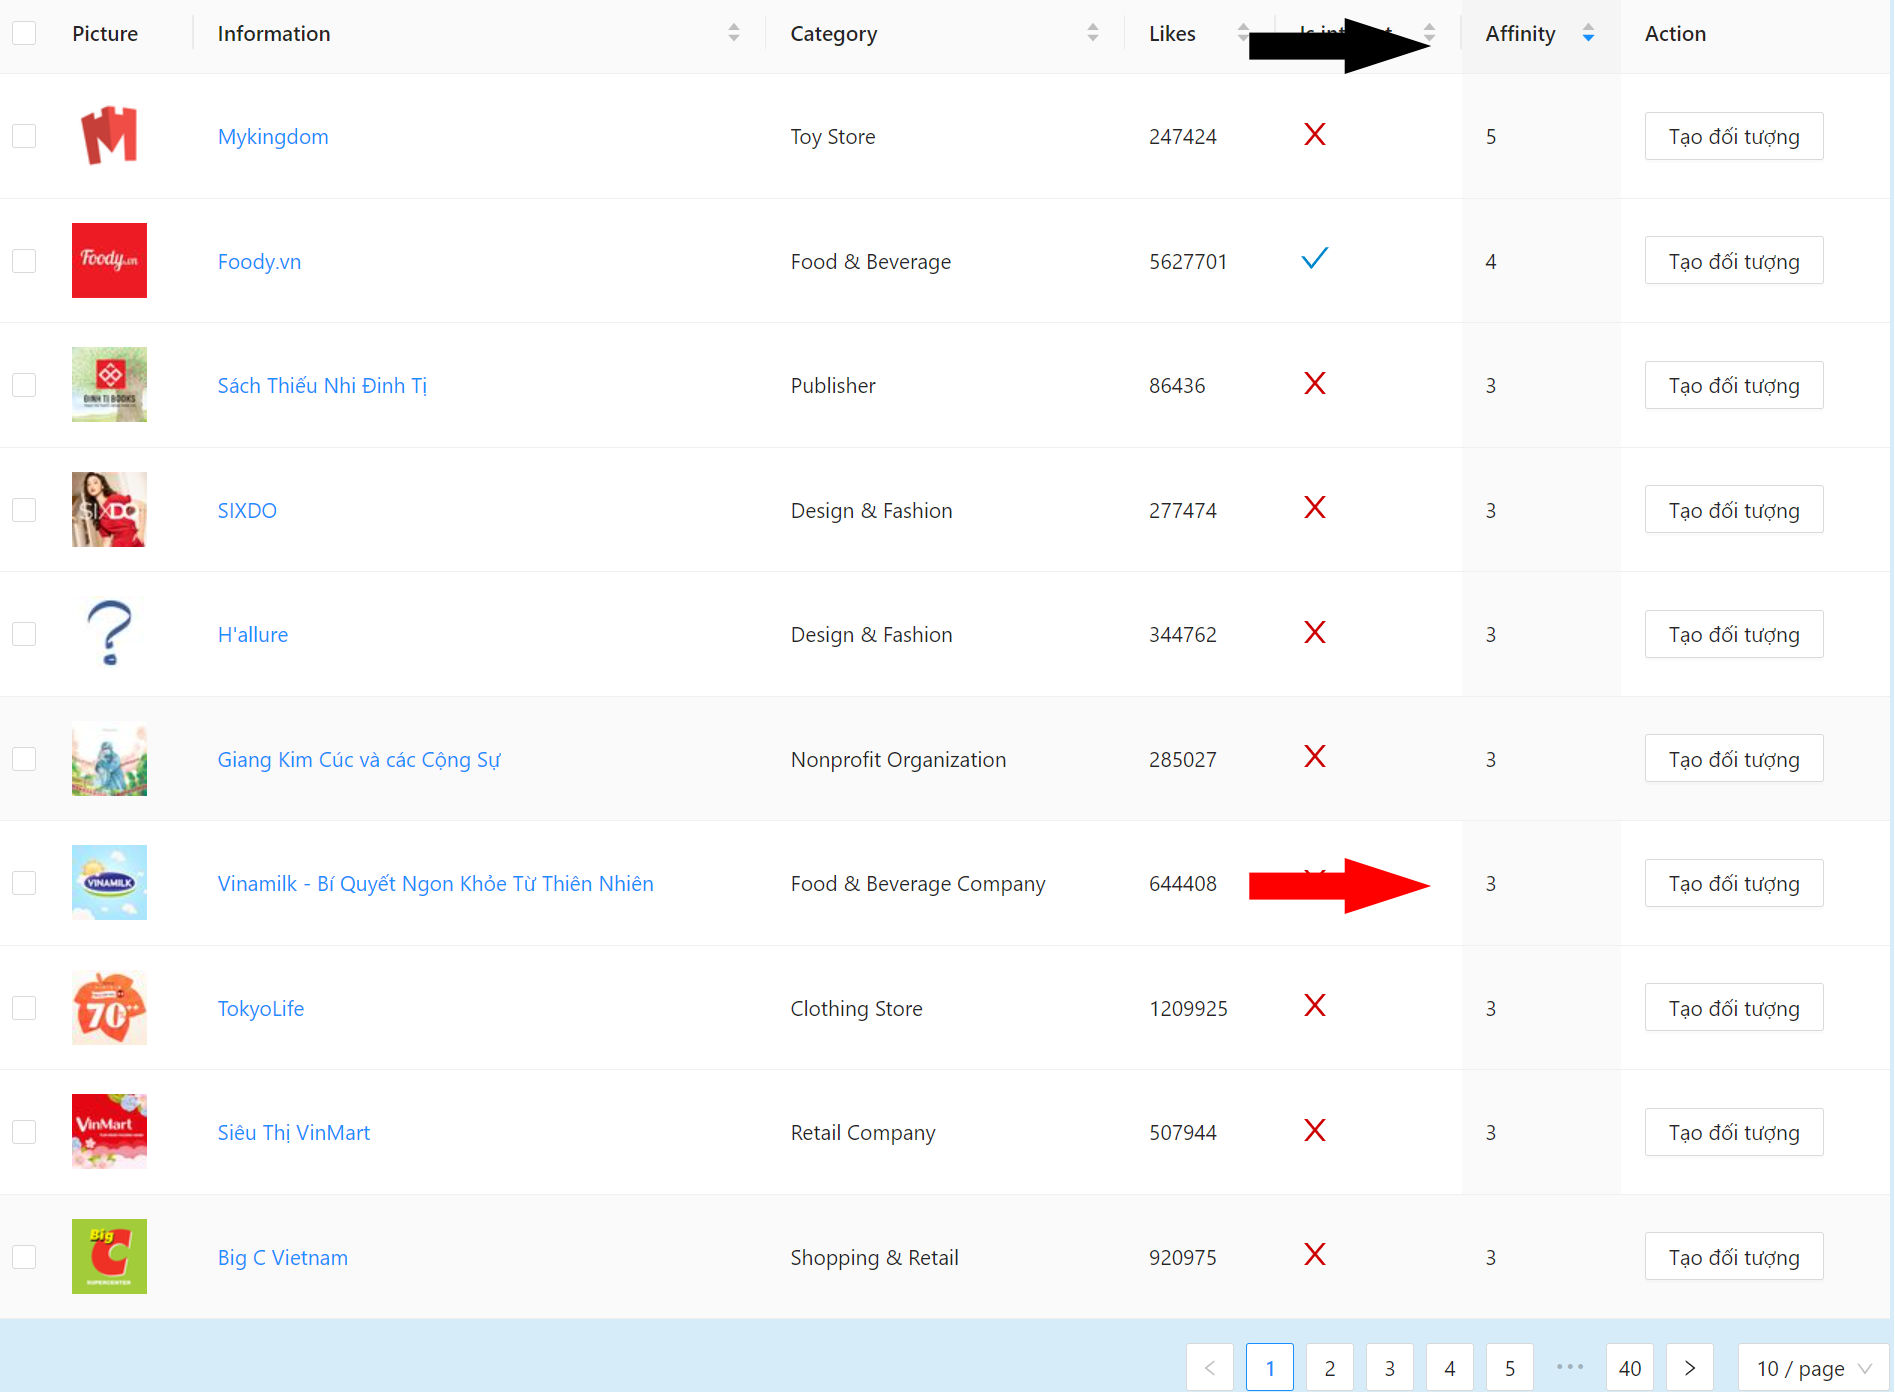The width and height of the screenshot is (1895, 1392).
Task: Check the Siêu Thị VinMart row checkbox
Action: pos(24,1132)
